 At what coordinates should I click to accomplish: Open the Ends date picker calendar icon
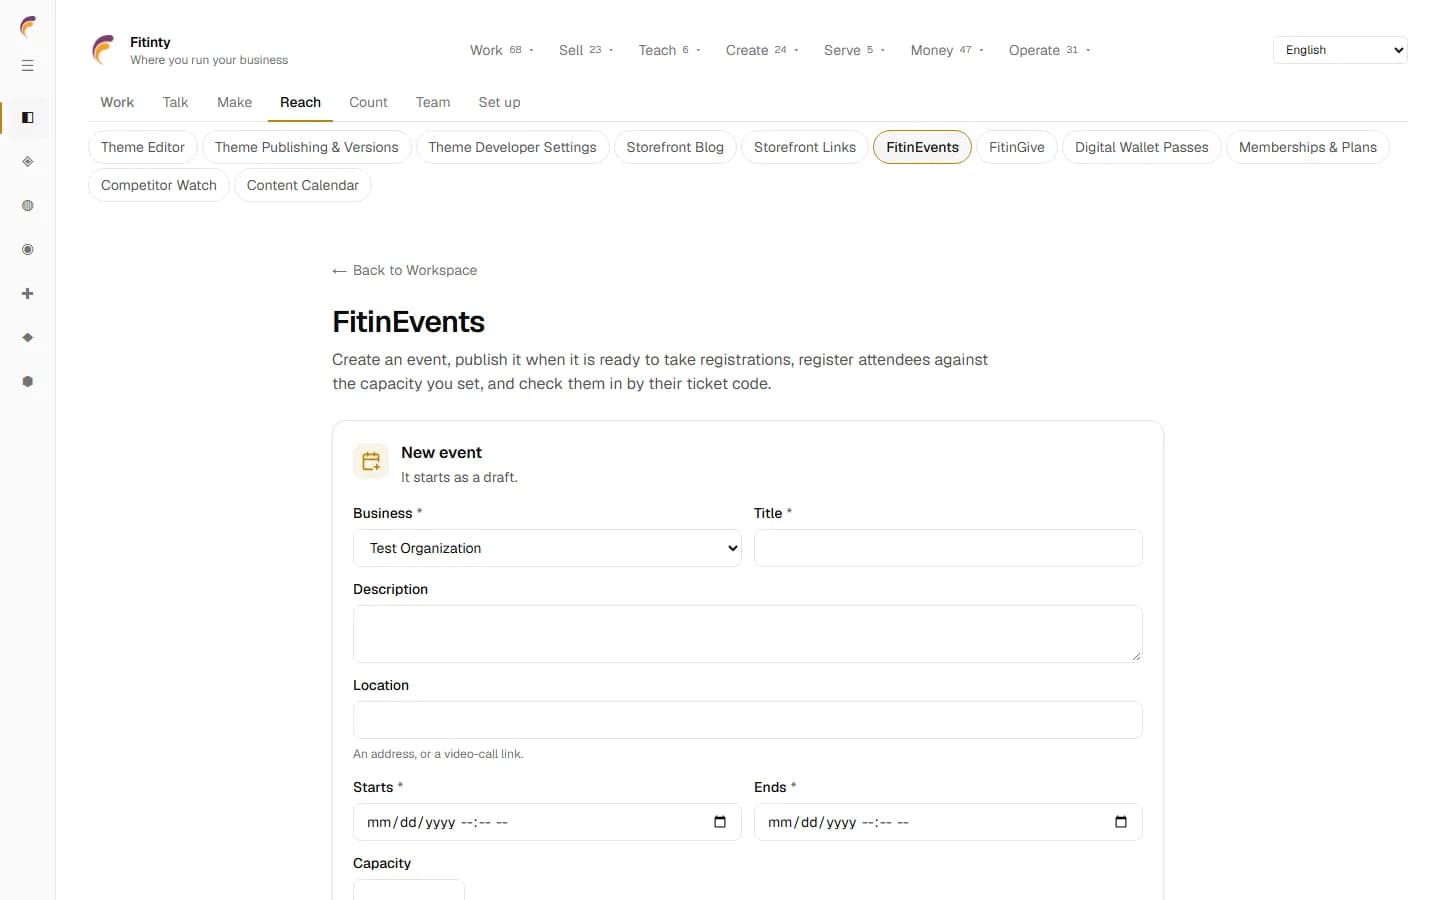(1121, 822)
